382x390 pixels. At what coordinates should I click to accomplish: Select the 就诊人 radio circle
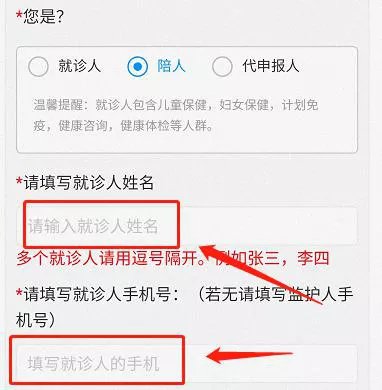pos(38,66)
